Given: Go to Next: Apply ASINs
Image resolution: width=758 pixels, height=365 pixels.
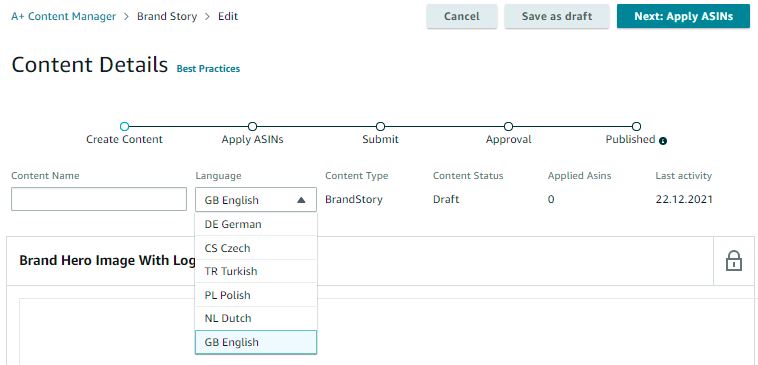Looking at the screenshot, I should click(x=683, y=16).
